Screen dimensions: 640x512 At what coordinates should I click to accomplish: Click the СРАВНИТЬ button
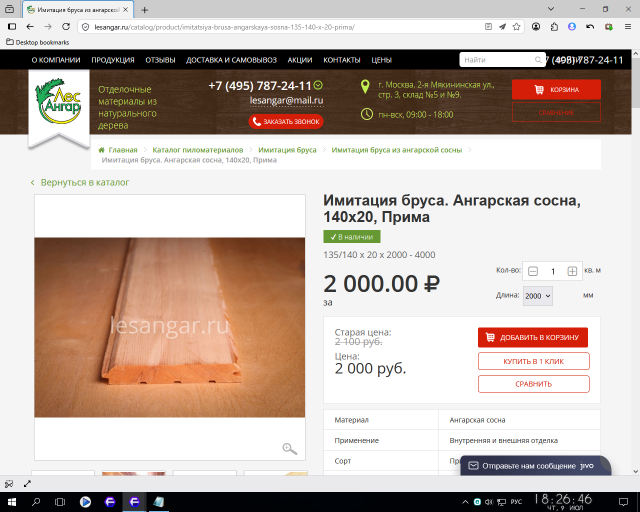coord(533,384)
